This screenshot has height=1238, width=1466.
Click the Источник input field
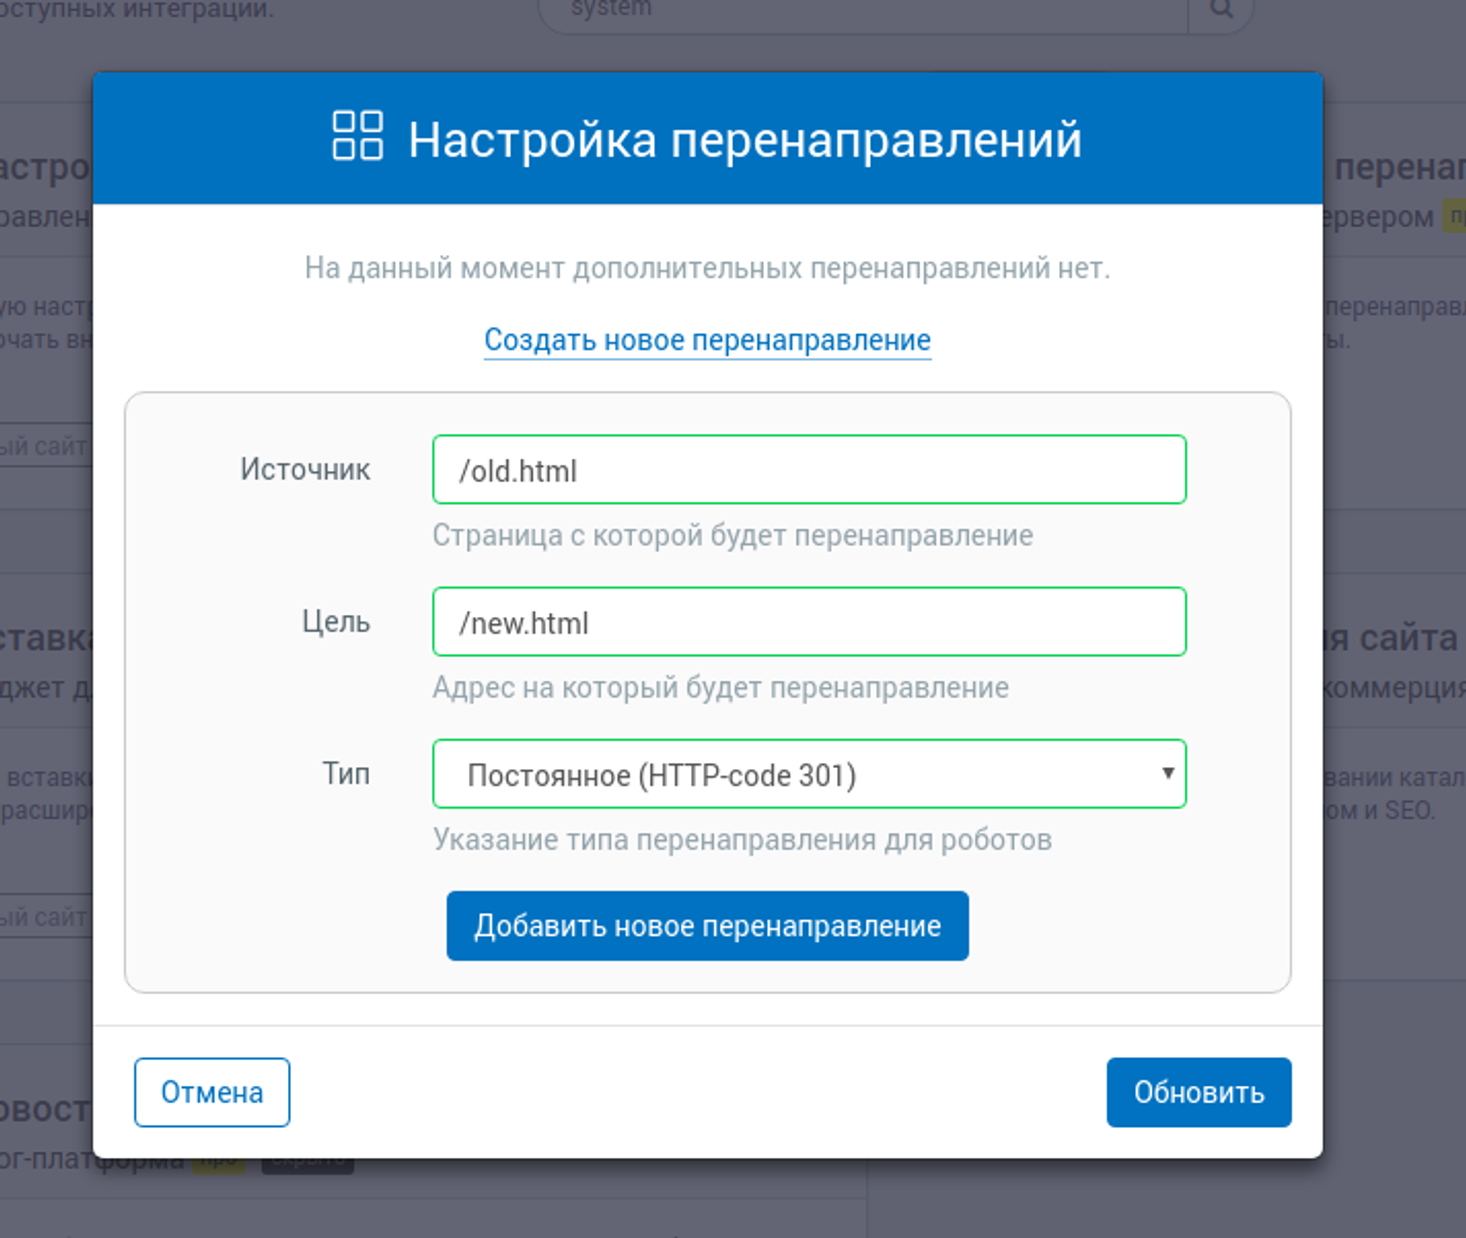coord(809,470)
